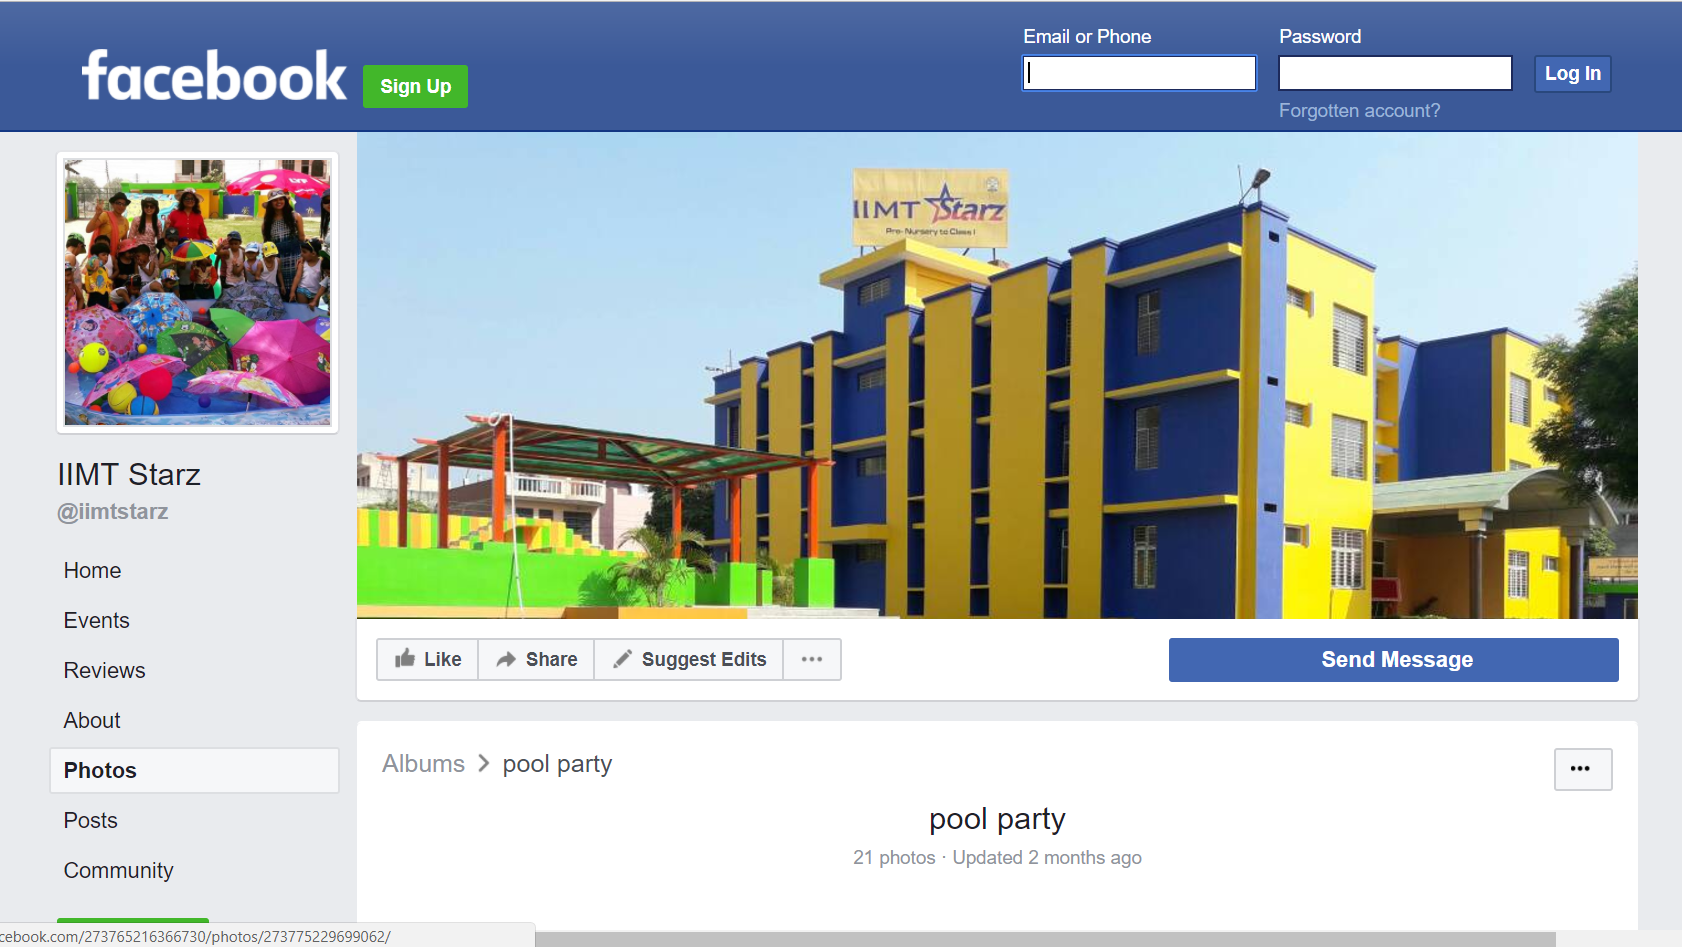
Task: Focus the Password input field
Action: coord(1395,73)
